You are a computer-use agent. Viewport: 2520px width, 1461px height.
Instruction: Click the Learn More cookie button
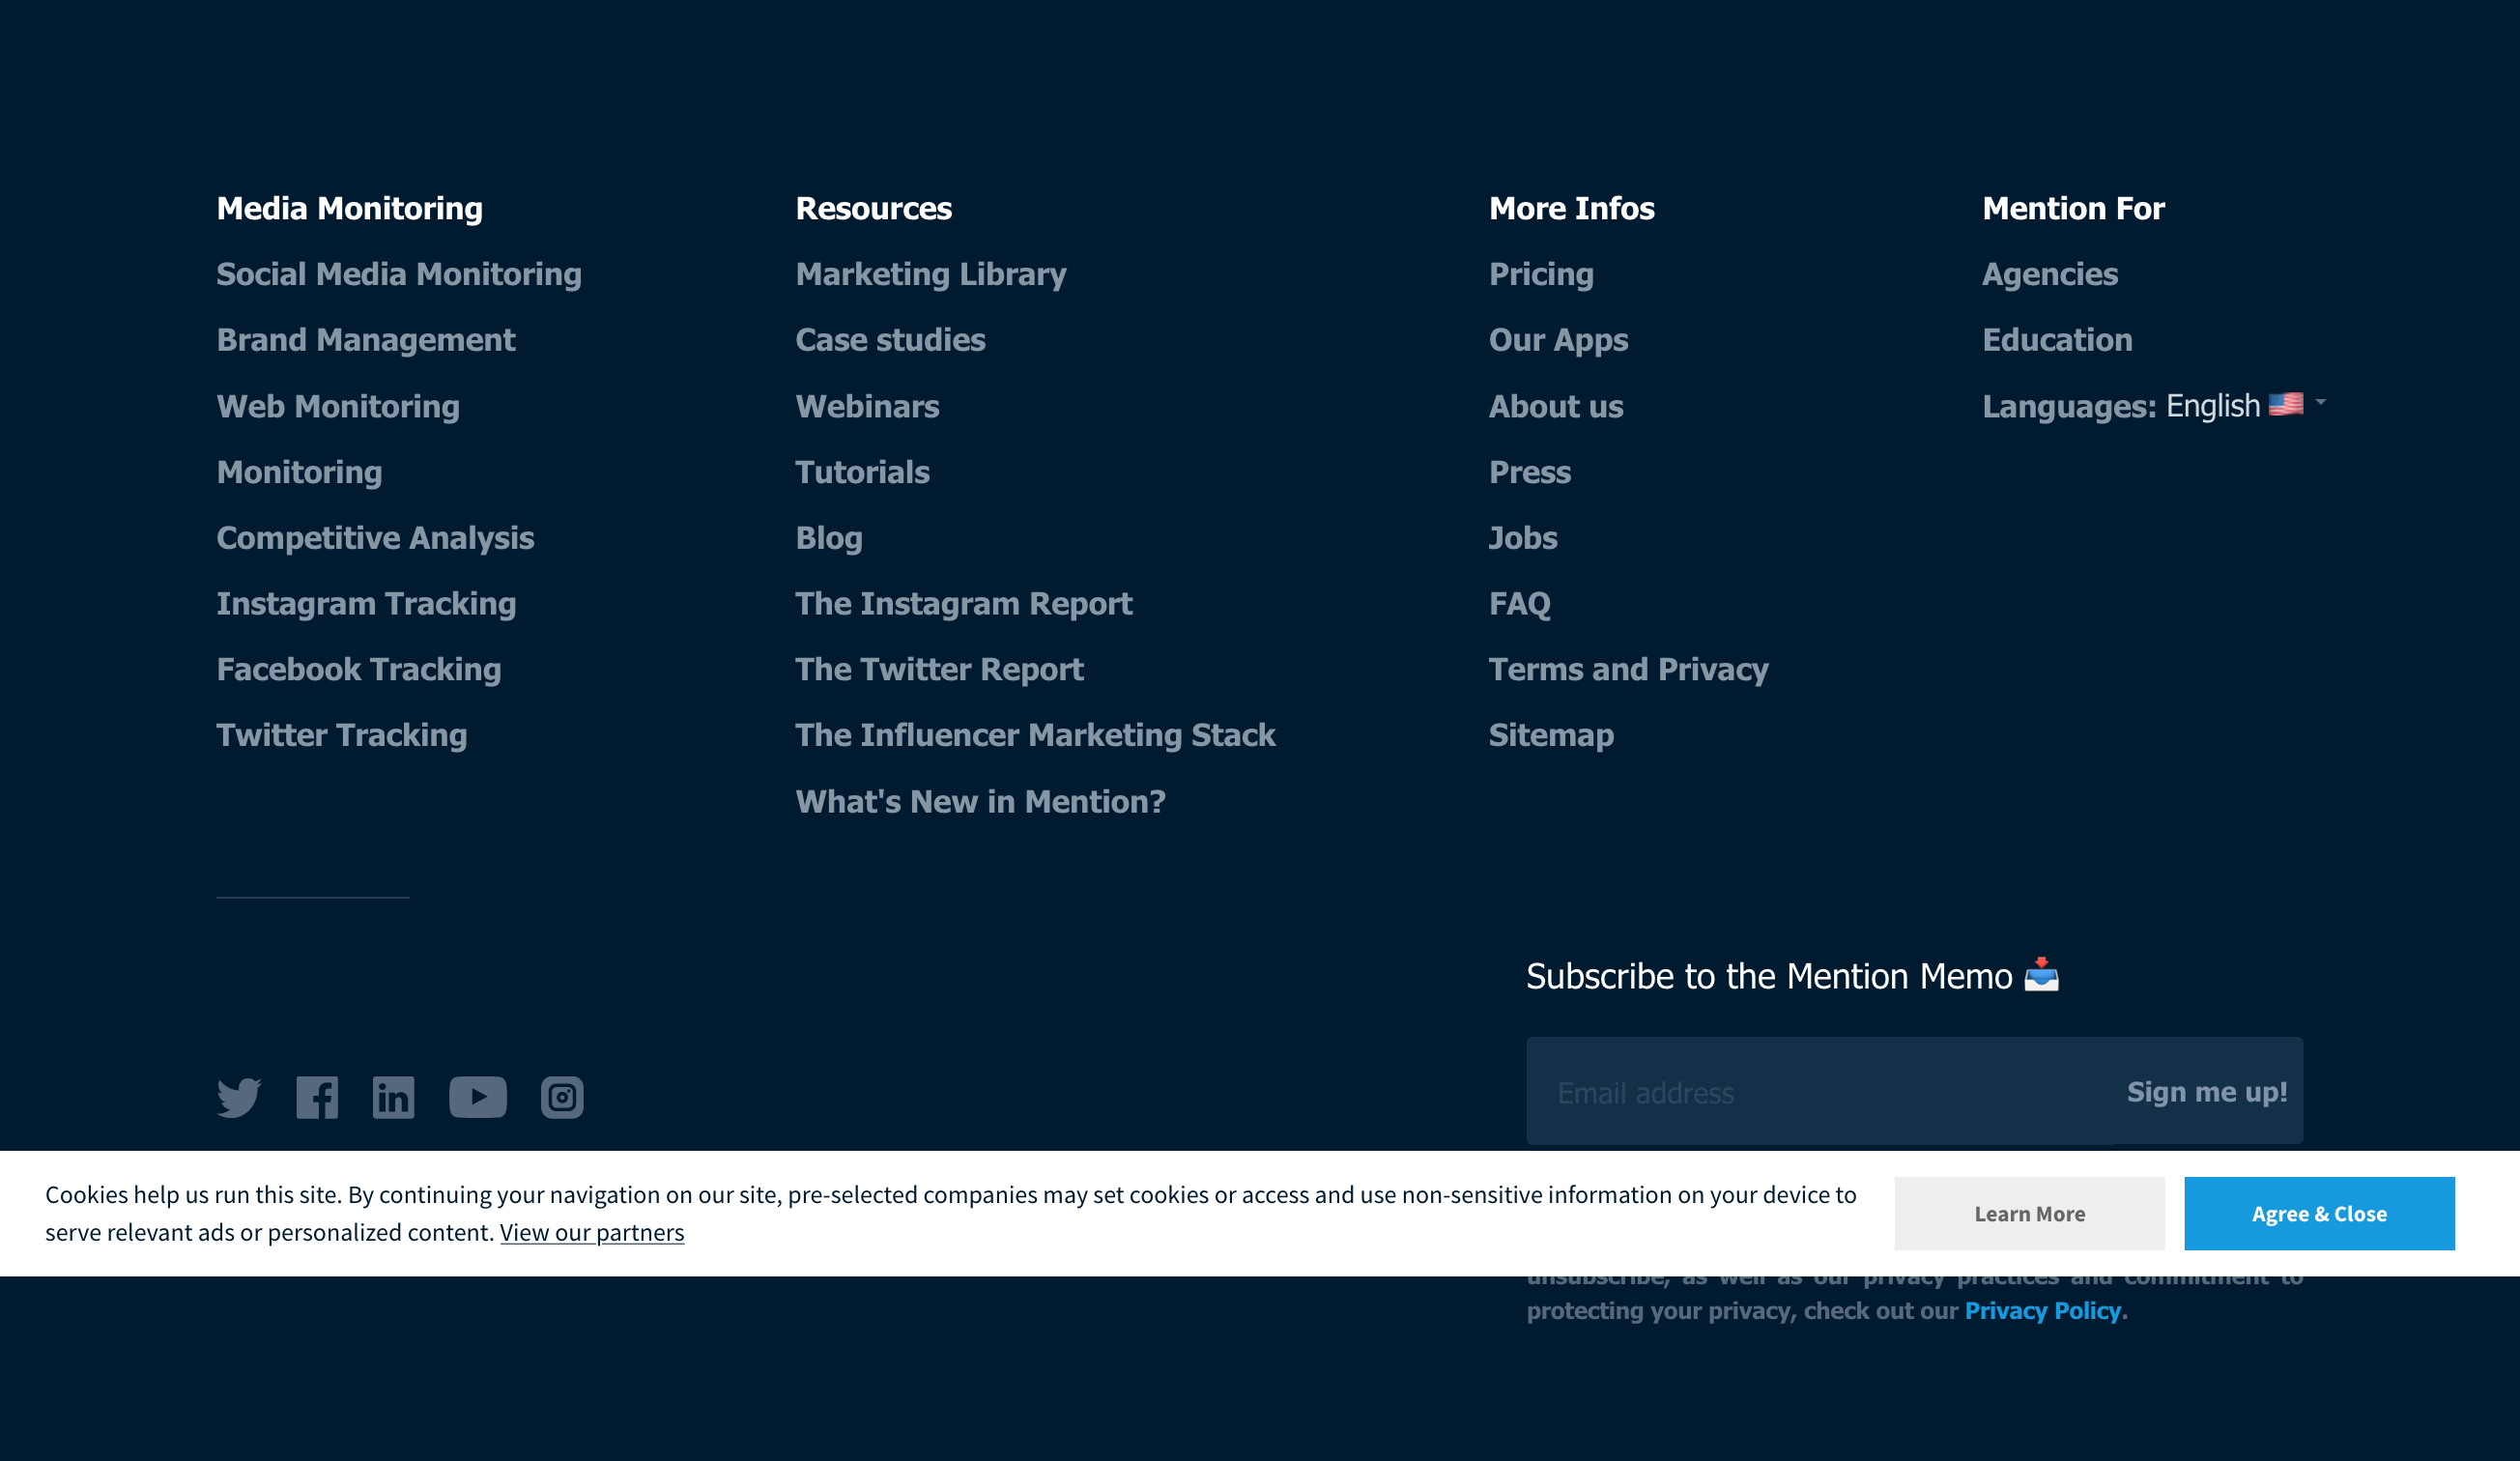2030,1214
